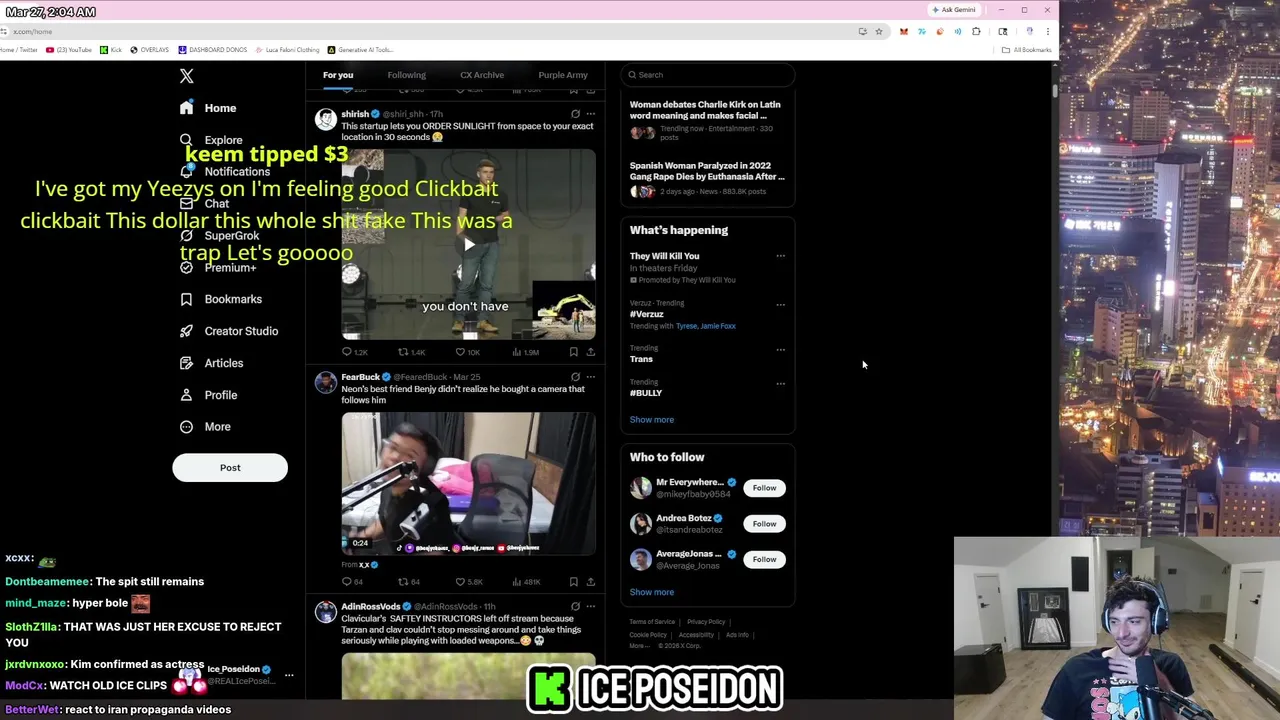This screenshot has height=720, width=1280.
Task: Open more options on AdinRossVods post
Action: [x=590, y=606]
